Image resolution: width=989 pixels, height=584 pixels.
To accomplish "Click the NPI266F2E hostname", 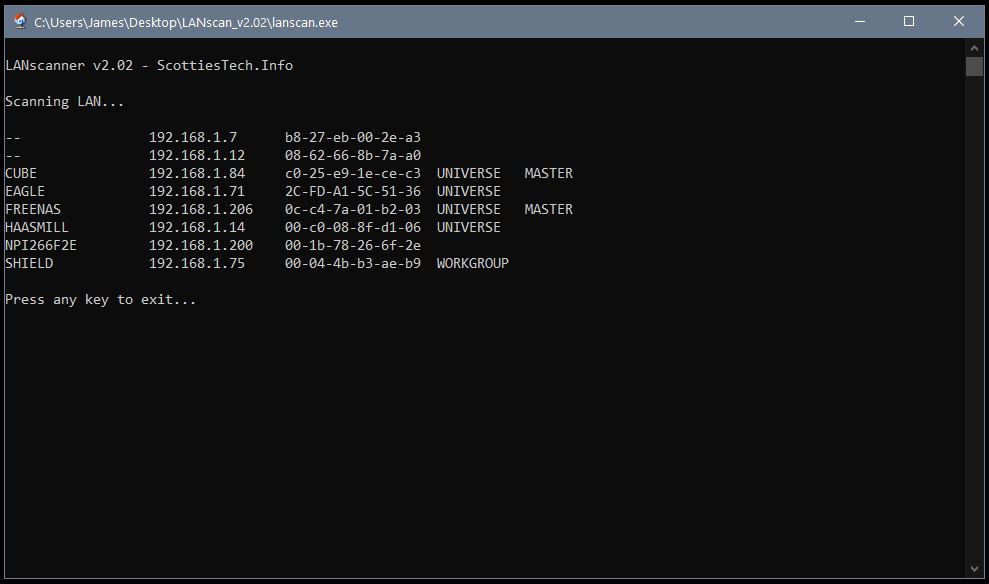I will pos(41,245).
